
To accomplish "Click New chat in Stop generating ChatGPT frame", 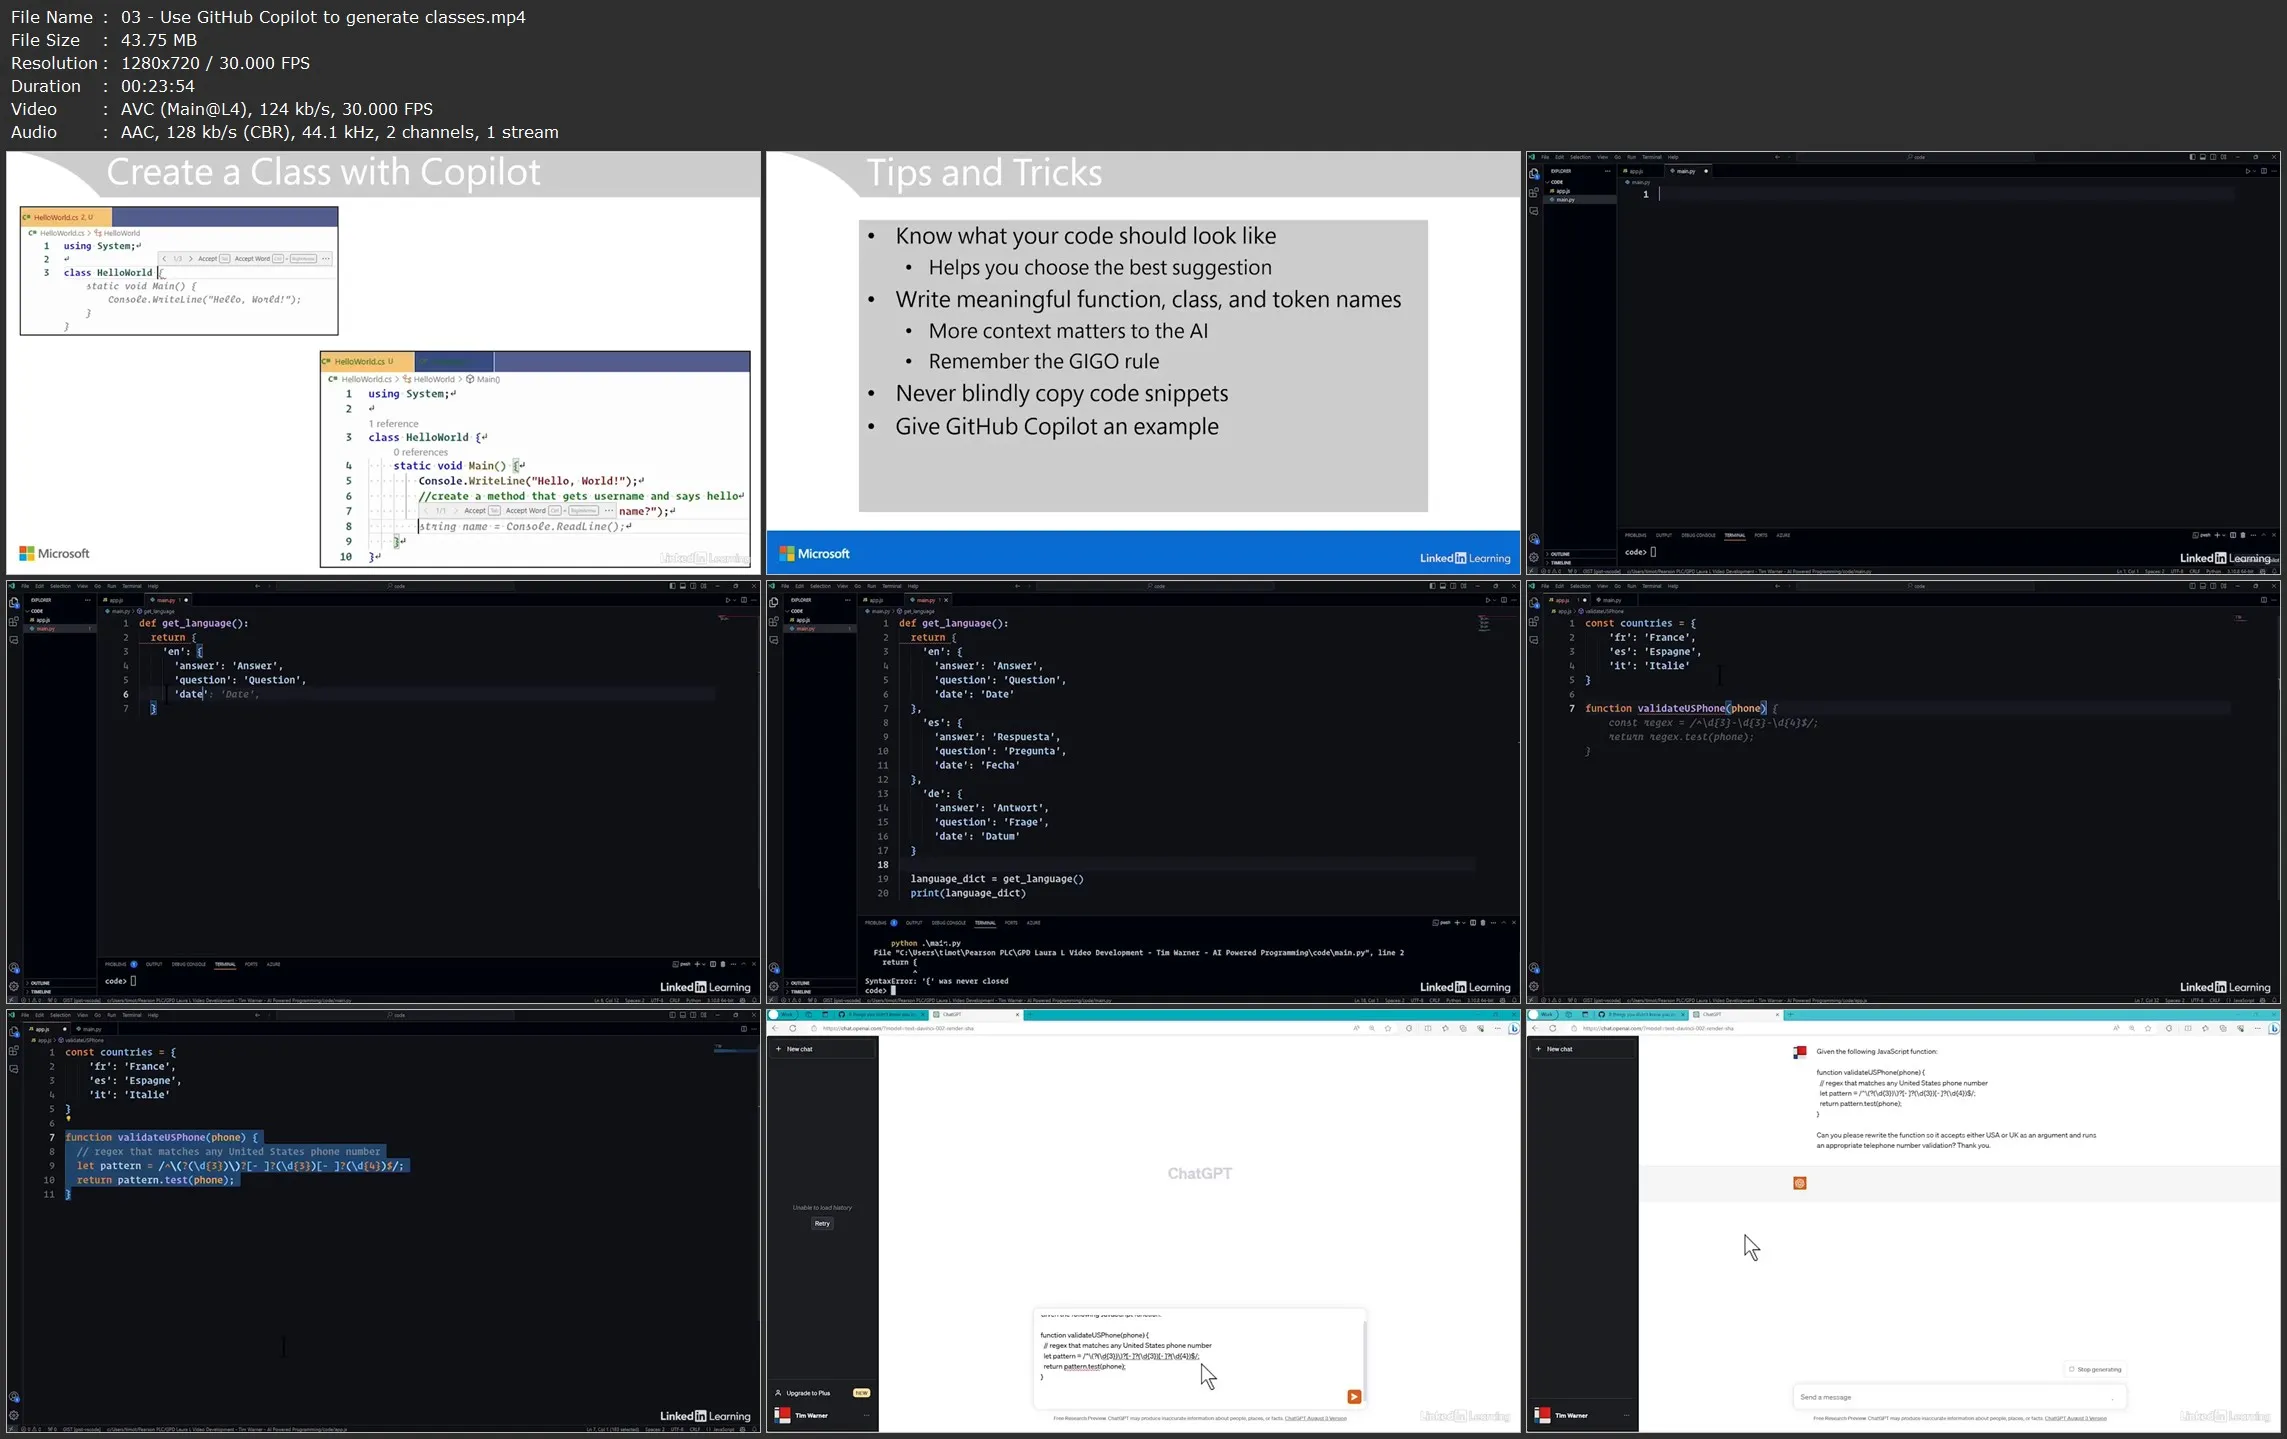I will pos(1582,1049).
